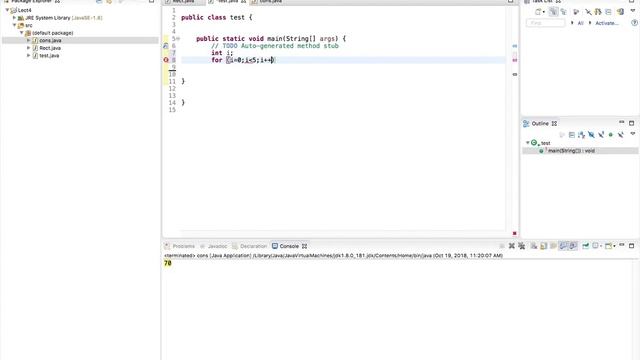Select test class node in Outline
The width and height of the screenshot is (640, 360).
545,143
